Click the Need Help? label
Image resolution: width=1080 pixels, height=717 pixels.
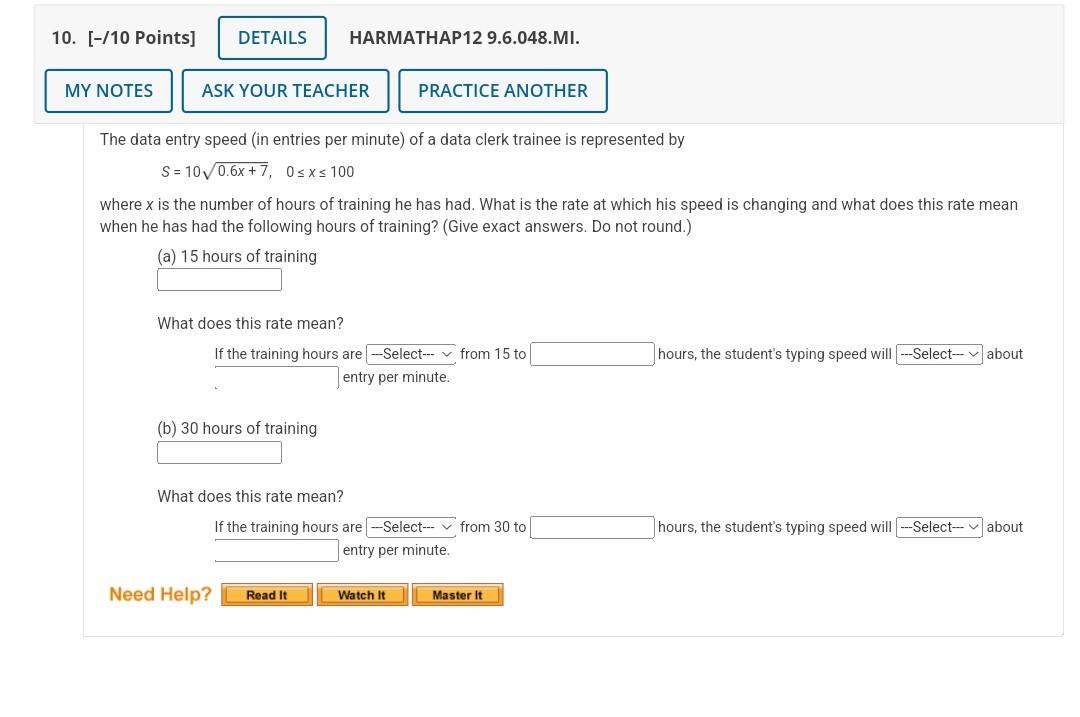tap(160, 593)
